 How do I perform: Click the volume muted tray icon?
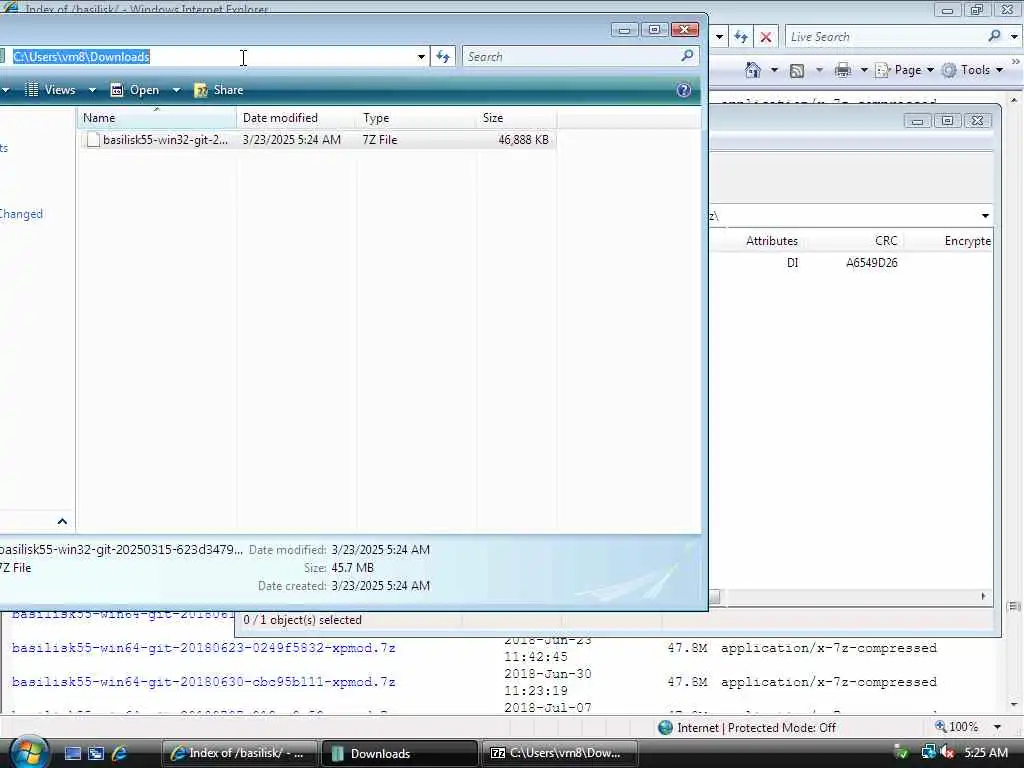tap(947, 753)
